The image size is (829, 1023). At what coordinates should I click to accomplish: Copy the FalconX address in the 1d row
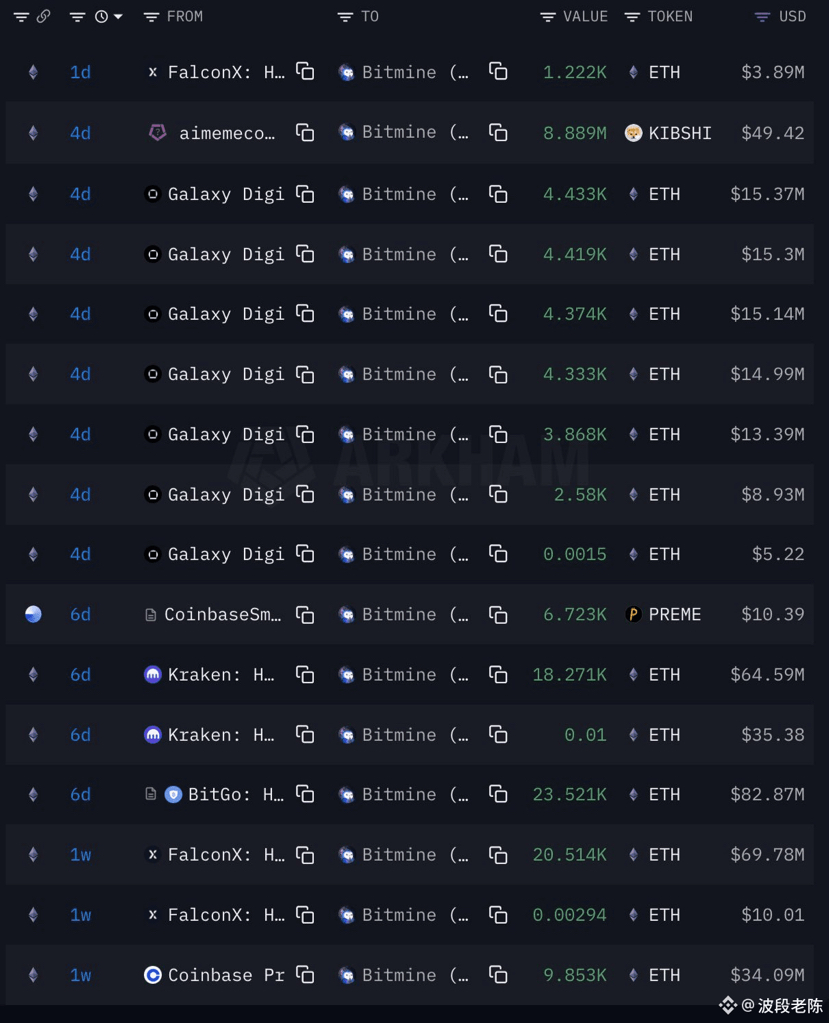pos(305,72)
